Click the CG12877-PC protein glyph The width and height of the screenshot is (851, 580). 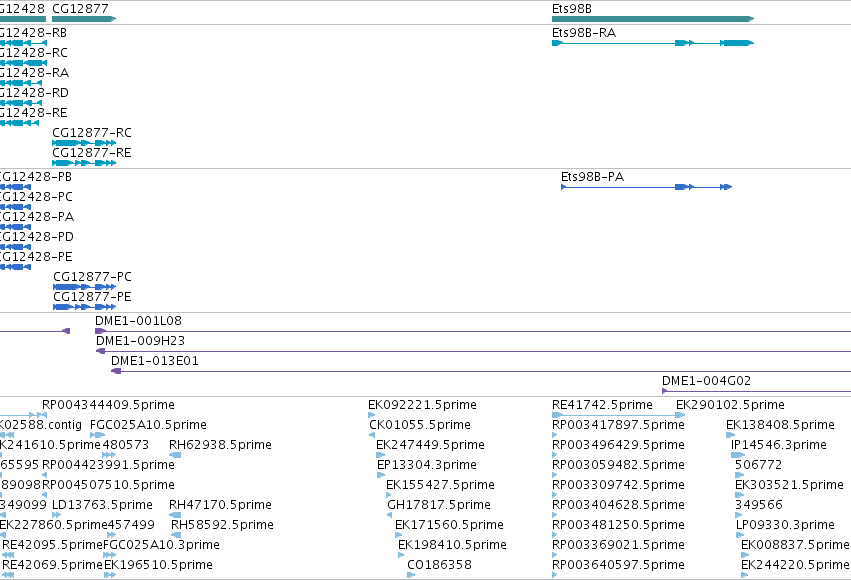click(85, 287)
